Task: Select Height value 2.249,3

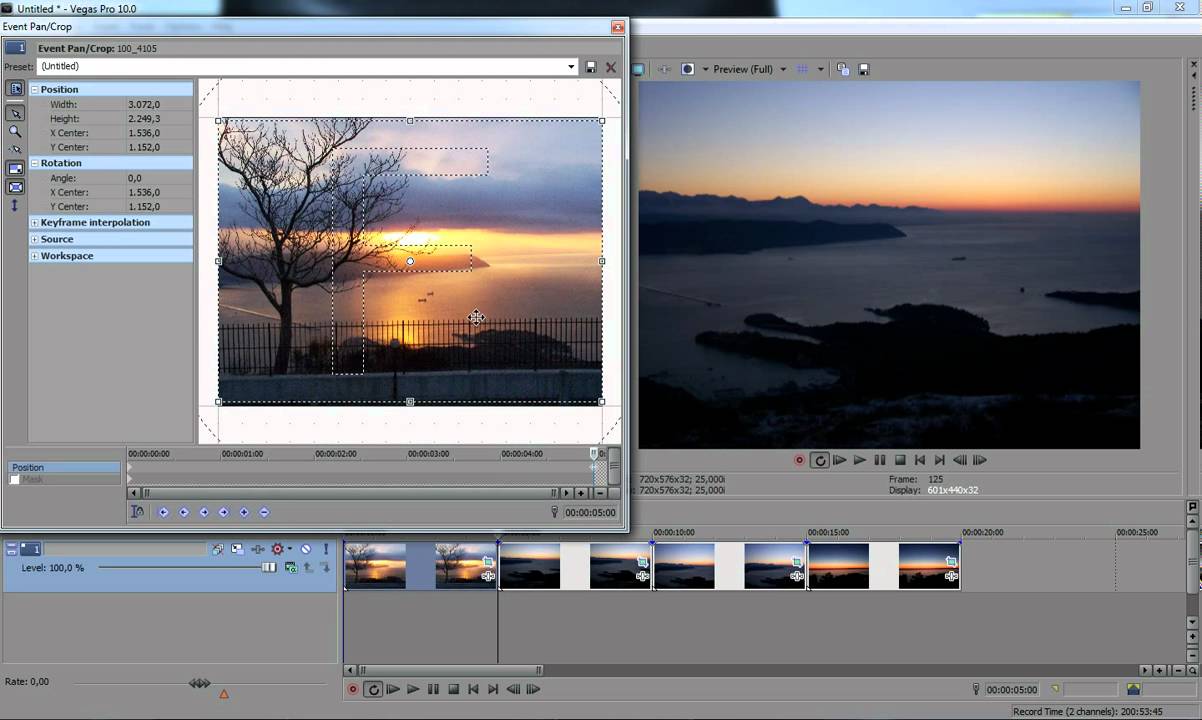Action: (144, 118)
